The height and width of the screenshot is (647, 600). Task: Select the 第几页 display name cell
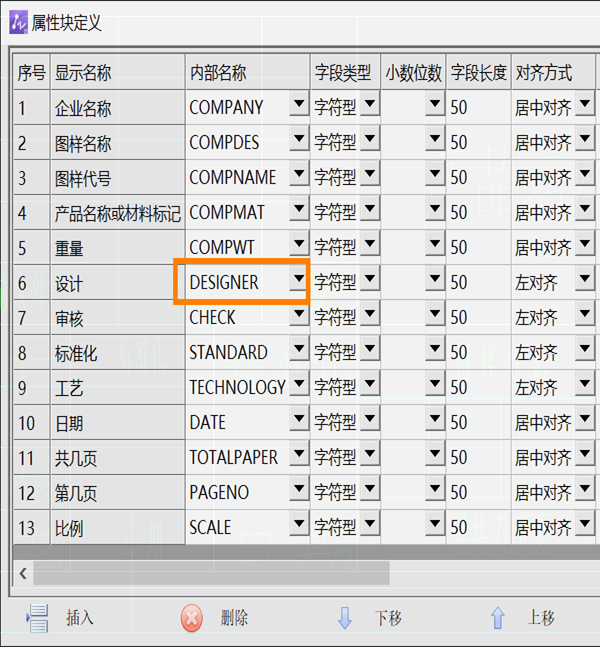[118, 494]
